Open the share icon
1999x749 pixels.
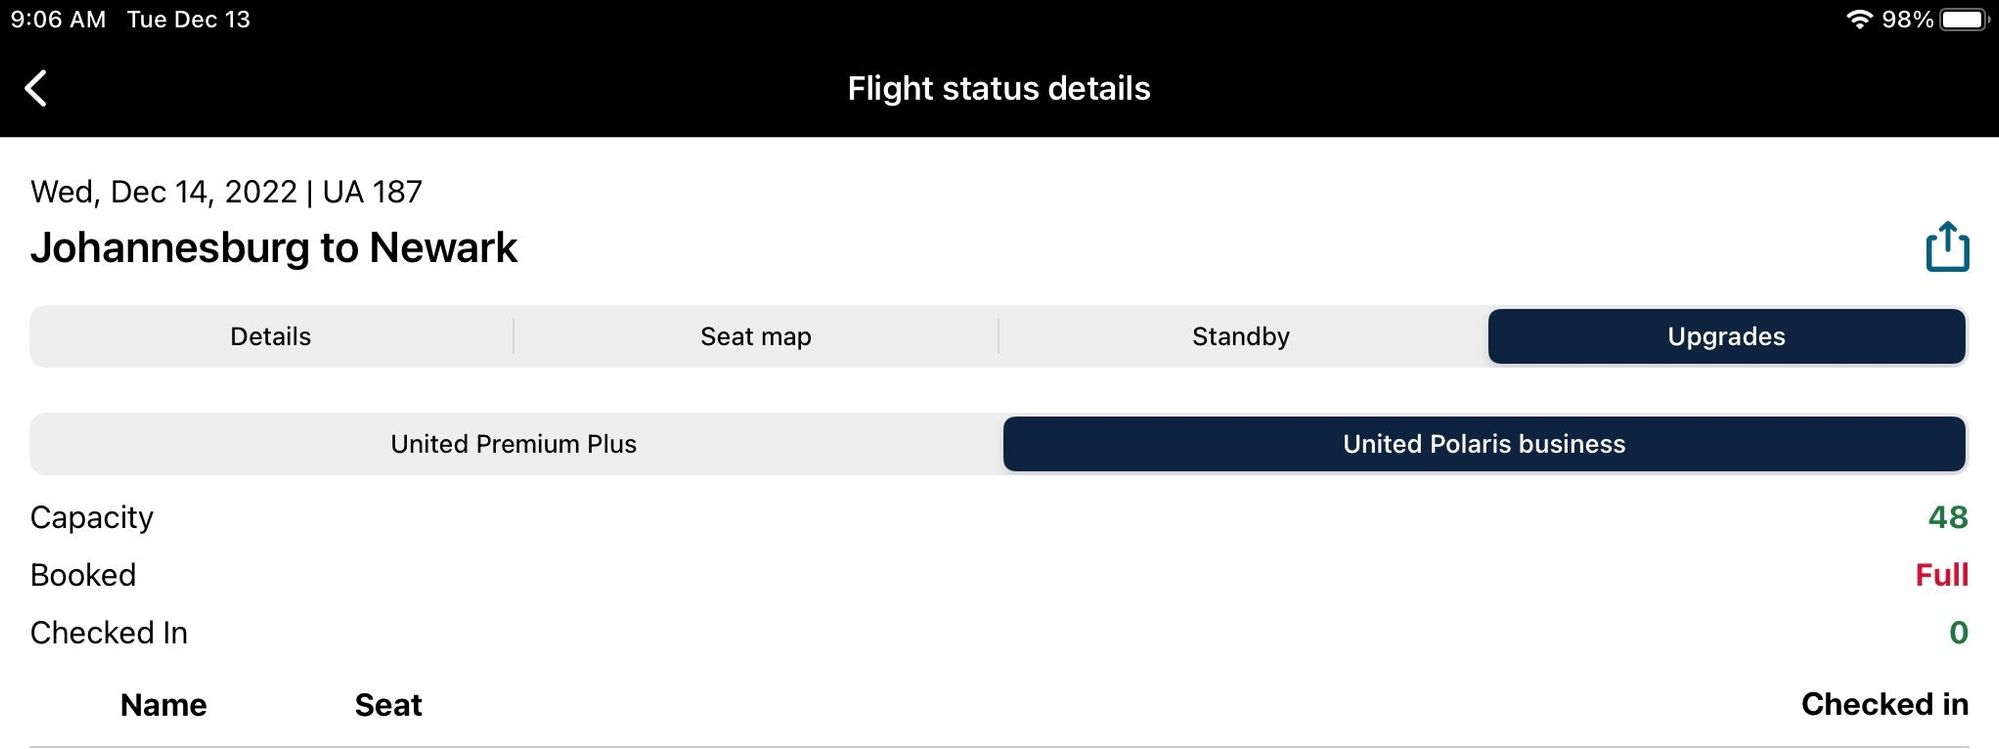(1947, 247)
